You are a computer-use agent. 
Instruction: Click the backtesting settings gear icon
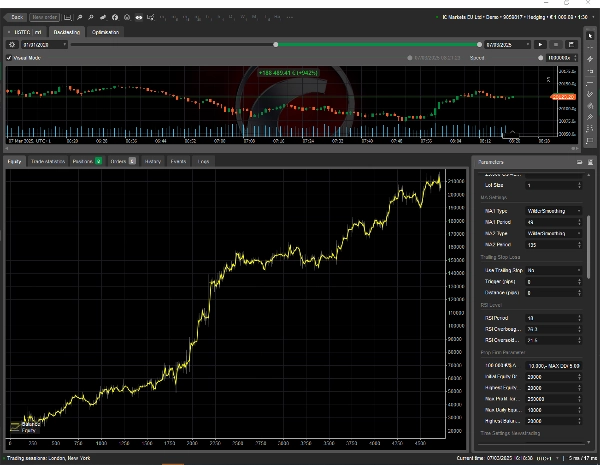pyautogui.click(x=11, y=44)
